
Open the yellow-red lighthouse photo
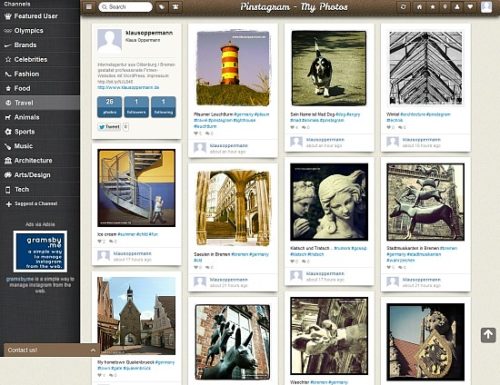click(233, 68)
